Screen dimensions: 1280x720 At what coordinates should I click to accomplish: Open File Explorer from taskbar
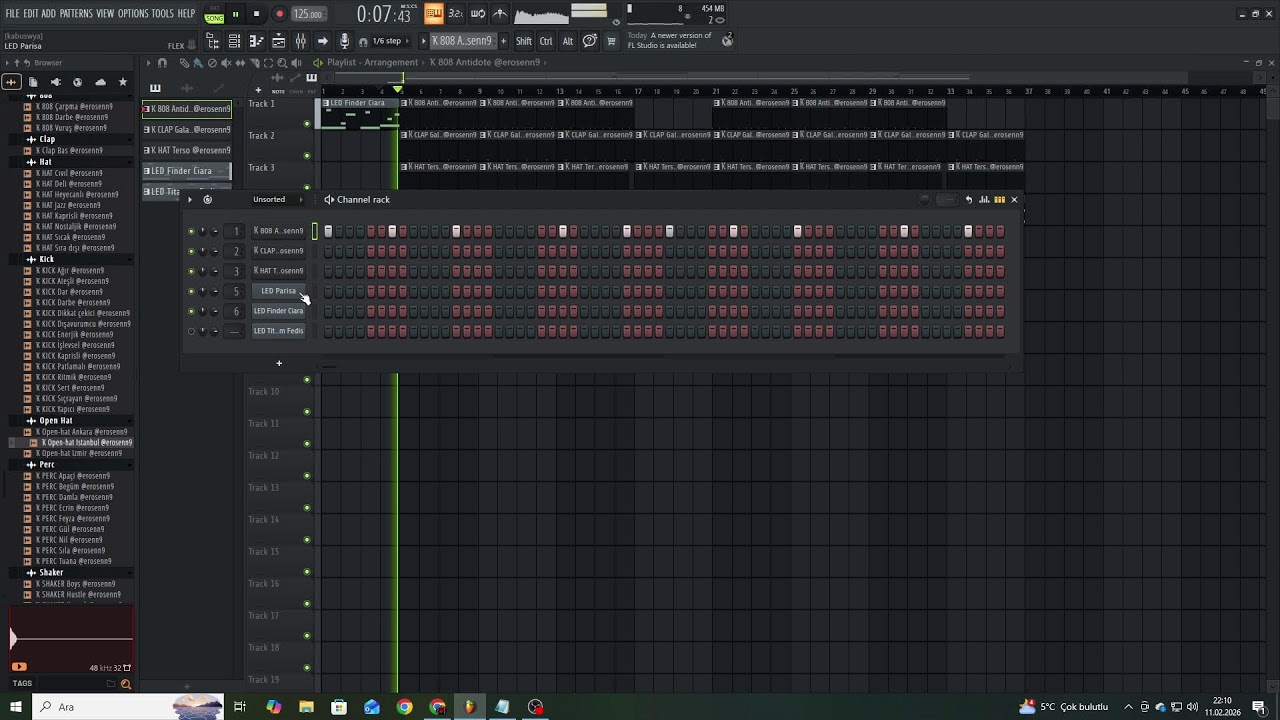tap(306, 707)
